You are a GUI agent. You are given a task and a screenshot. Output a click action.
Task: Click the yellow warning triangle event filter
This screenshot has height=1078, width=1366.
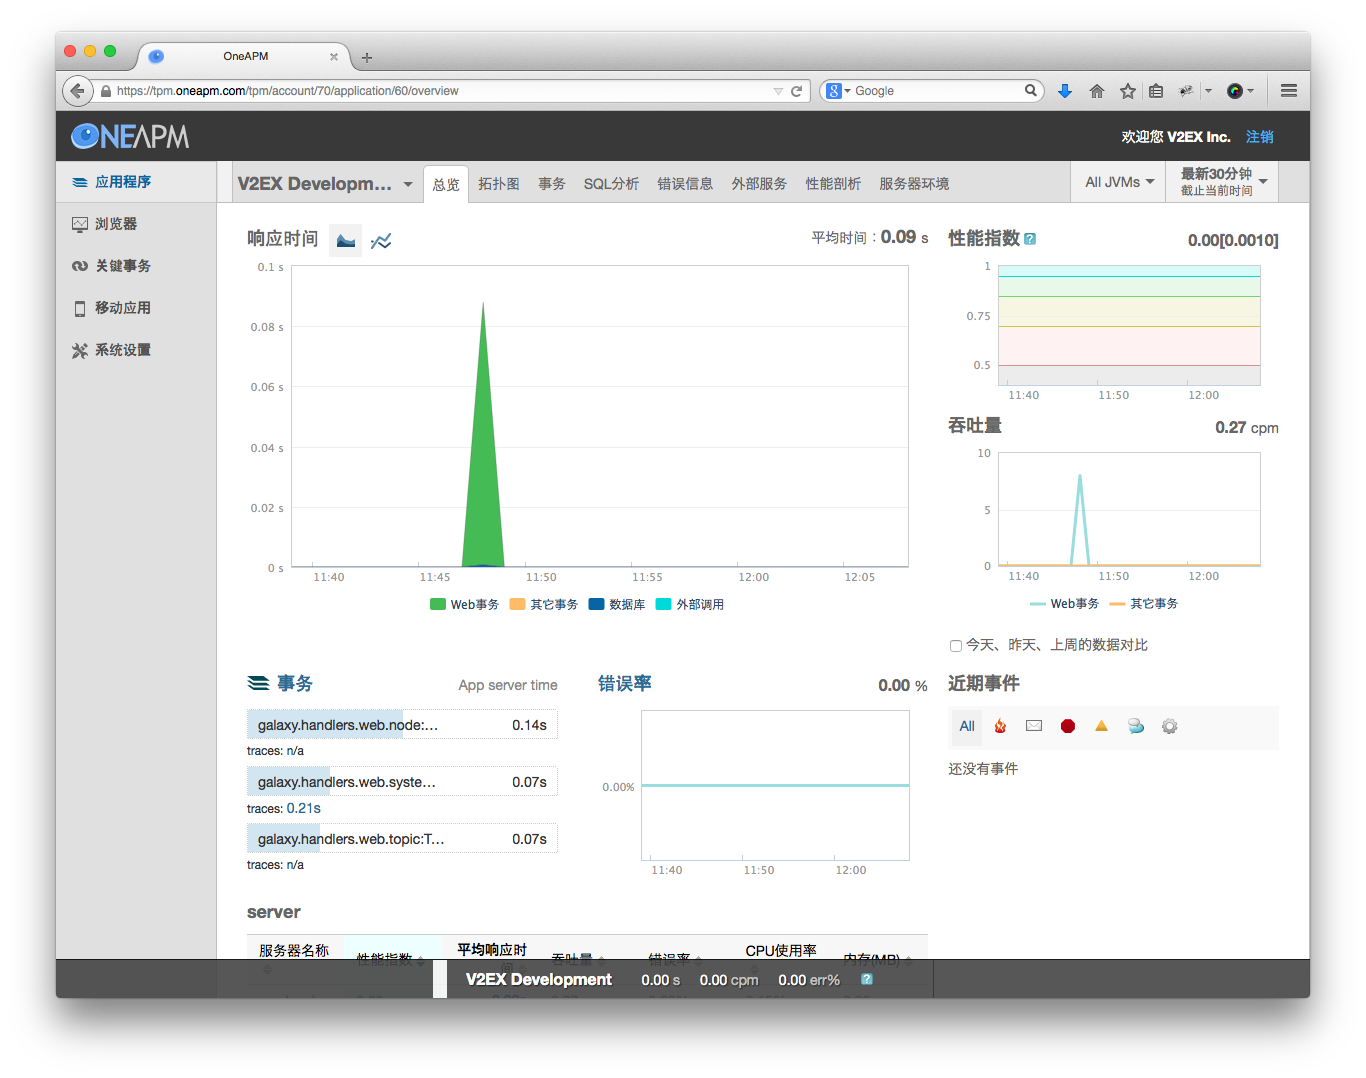coord(1101,727)
